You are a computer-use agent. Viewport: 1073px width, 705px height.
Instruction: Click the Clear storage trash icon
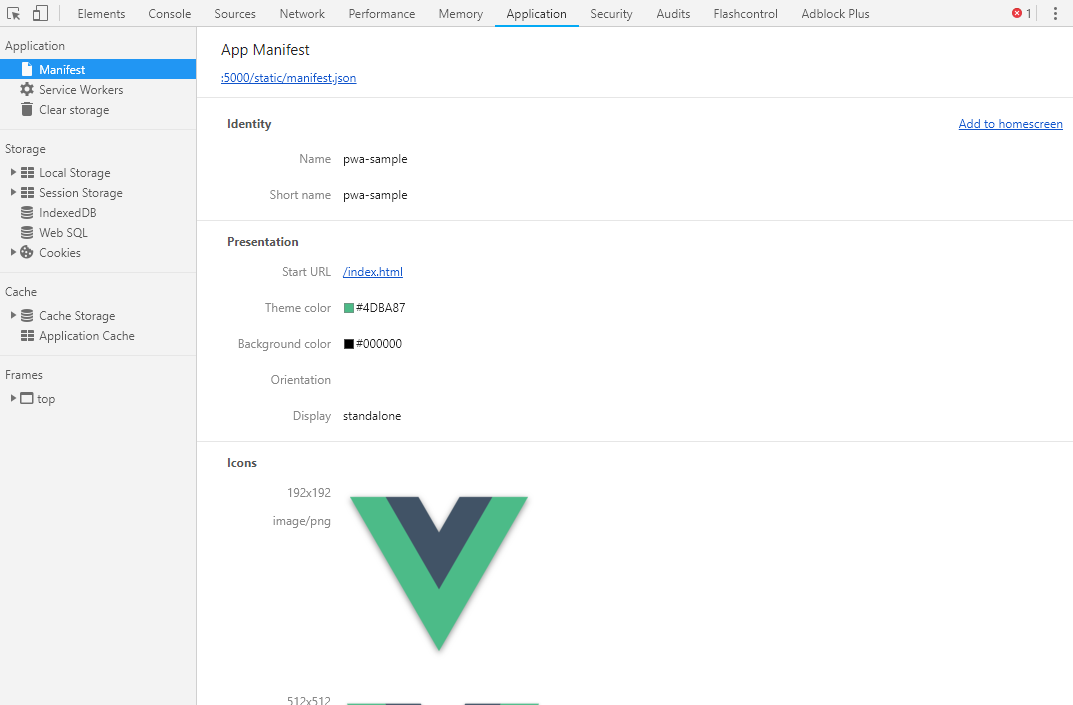pos(27,109)
